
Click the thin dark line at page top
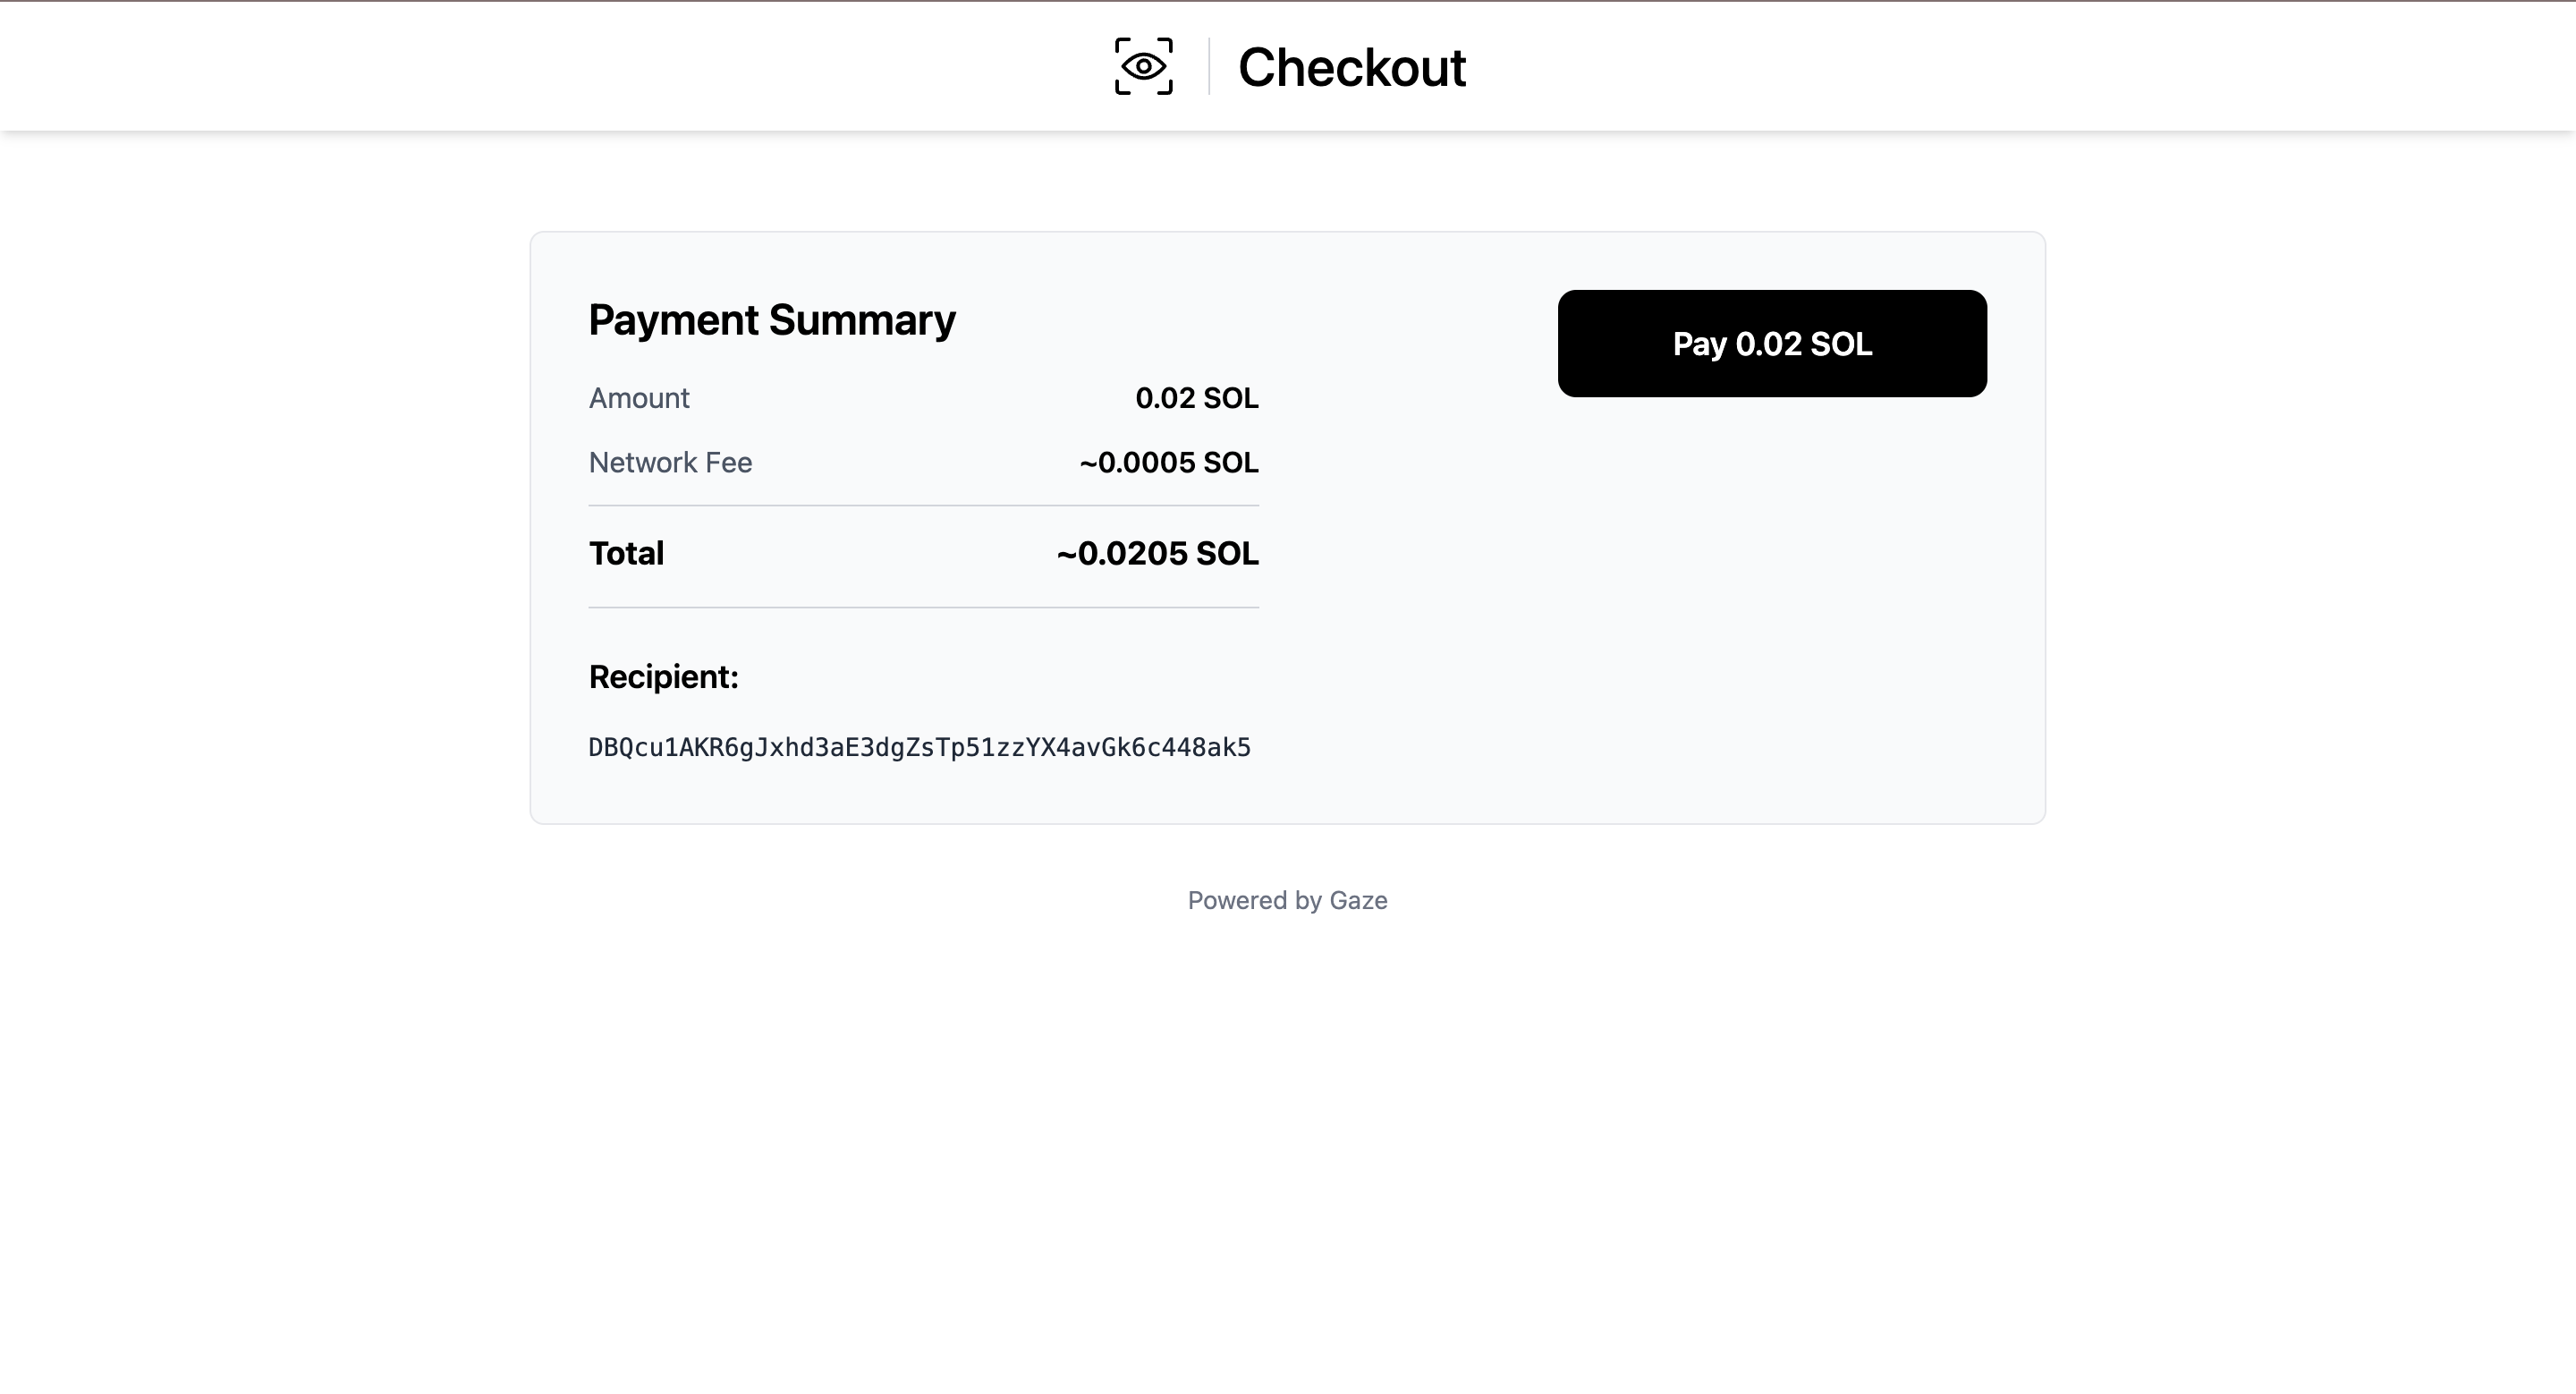1288,1
